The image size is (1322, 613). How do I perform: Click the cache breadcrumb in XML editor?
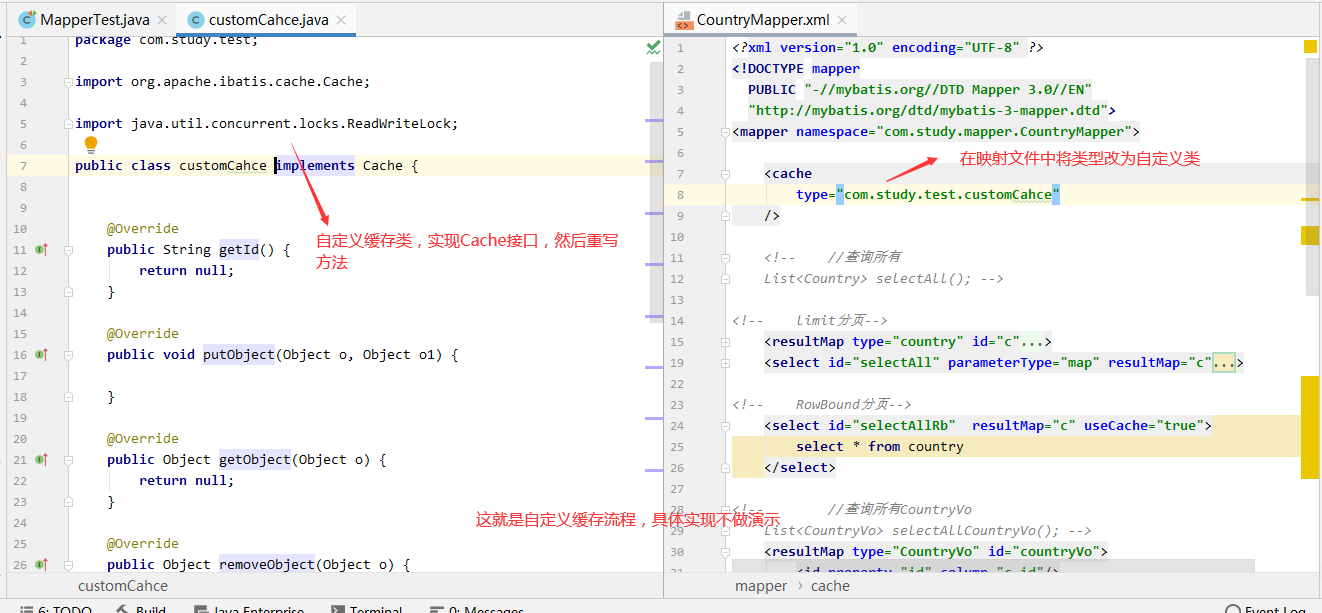coord(830,586)
